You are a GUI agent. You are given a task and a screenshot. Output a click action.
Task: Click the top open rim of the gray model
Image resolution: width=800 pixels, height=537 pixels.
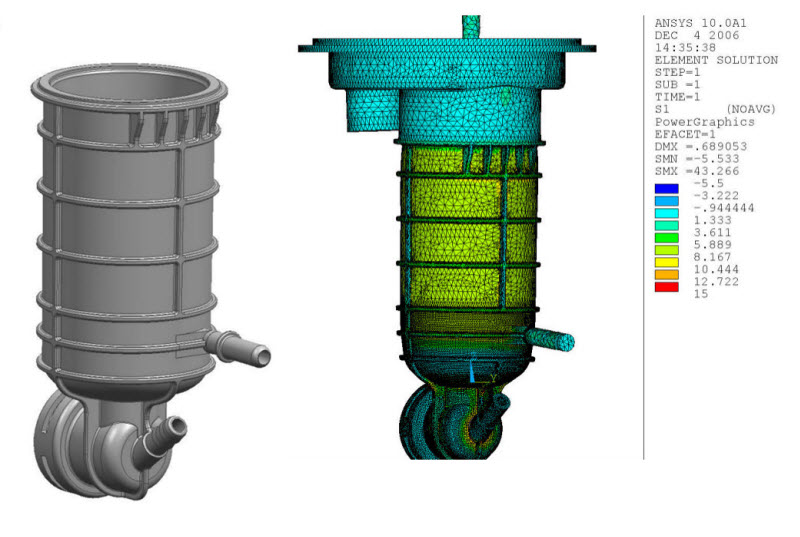(x=129, y=85)
